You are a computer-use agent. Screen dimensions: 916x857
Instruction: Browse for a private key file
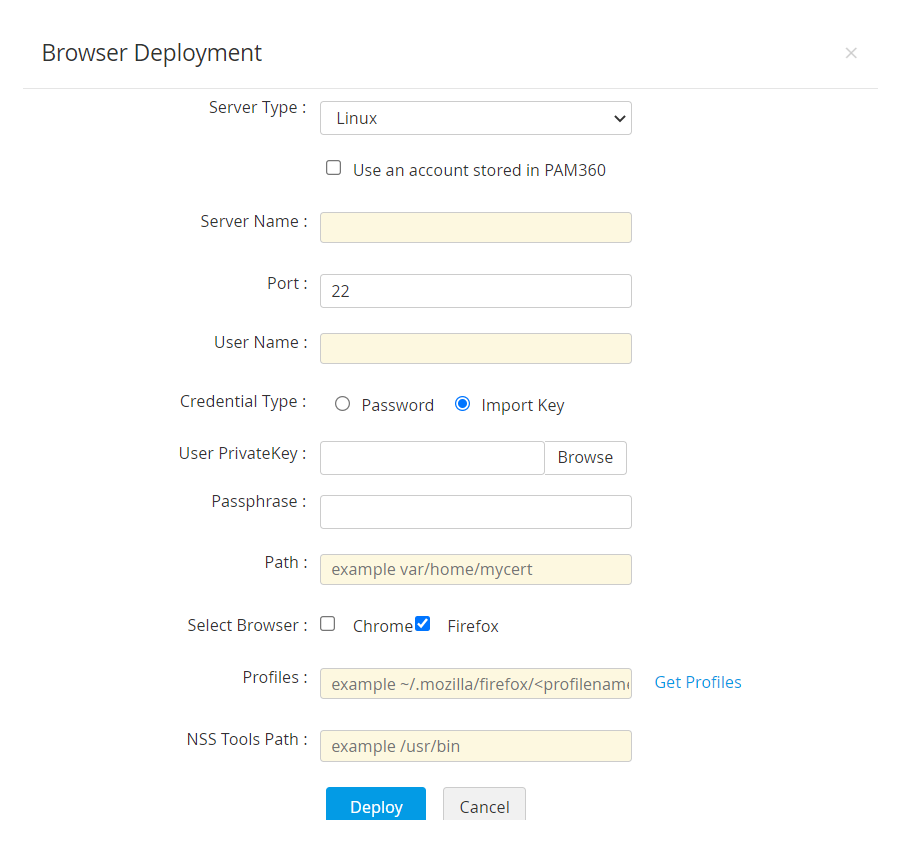585,458
